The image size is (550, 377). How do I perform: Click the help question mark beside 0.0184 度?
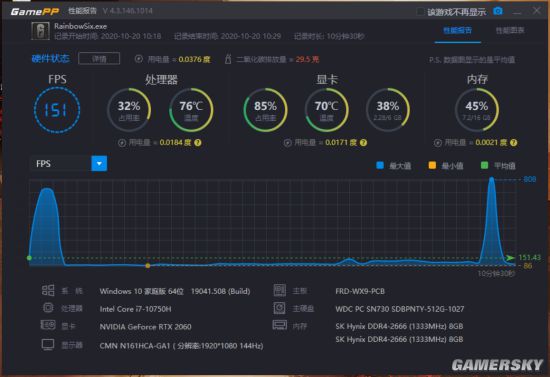click(x=198, y=143)
